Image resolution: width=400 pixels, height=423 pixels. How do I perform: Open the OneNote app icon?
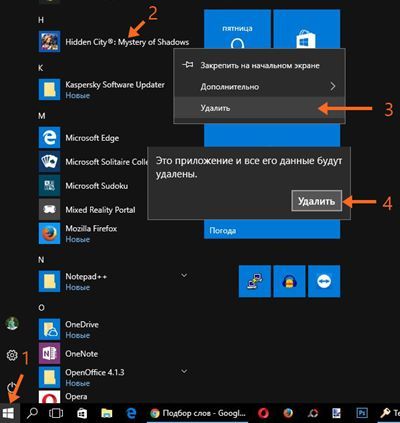tap(49, 353)
